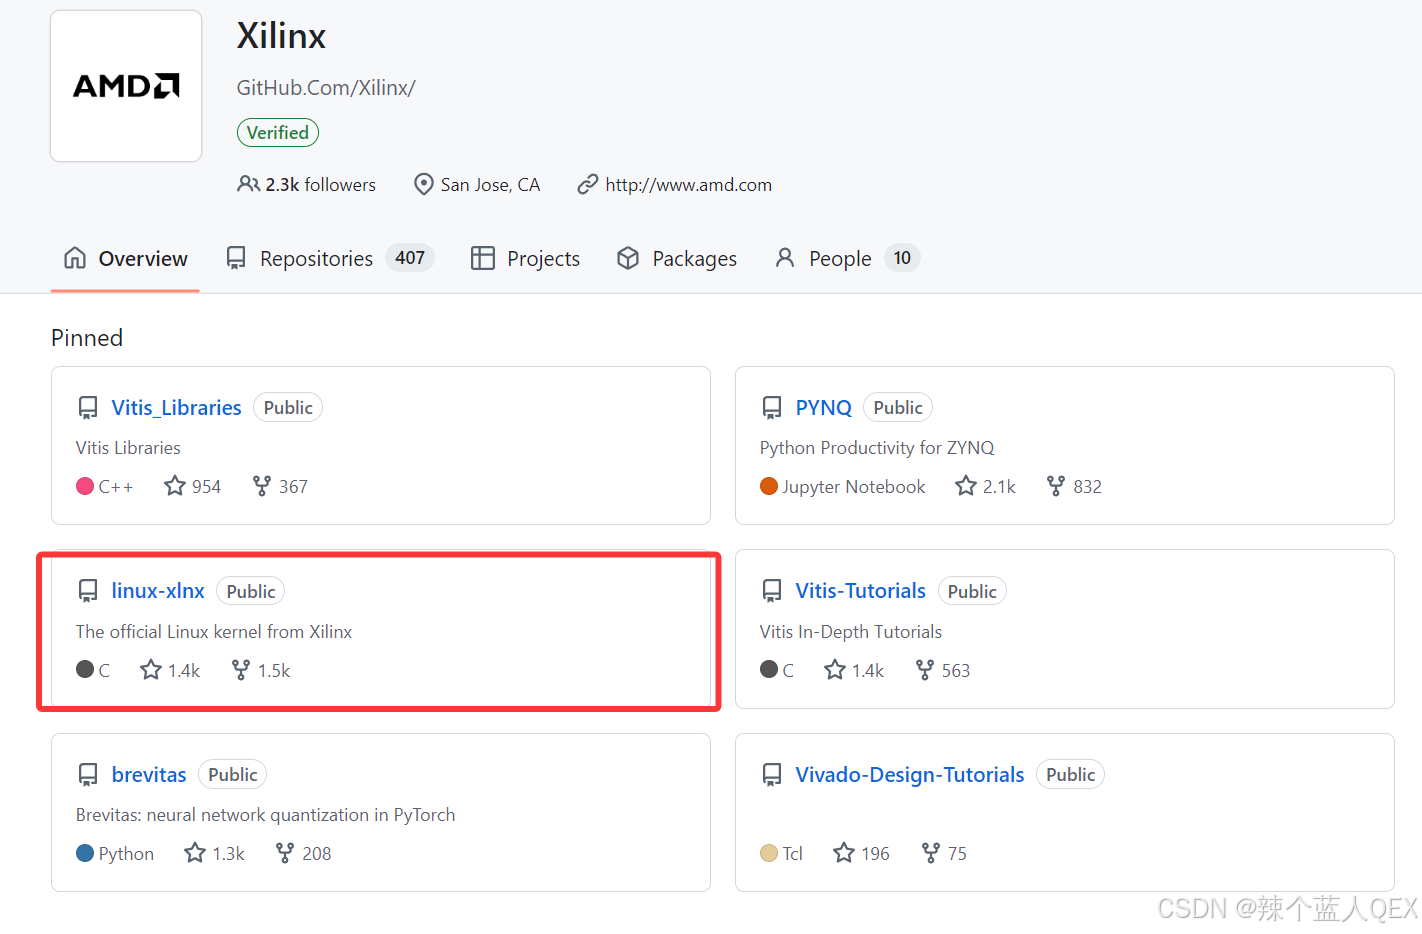Click the GitHub.Com/Xilinx/ subtitle text
The height and width of the screenshot is (934, 1422).
coord(326,88)
